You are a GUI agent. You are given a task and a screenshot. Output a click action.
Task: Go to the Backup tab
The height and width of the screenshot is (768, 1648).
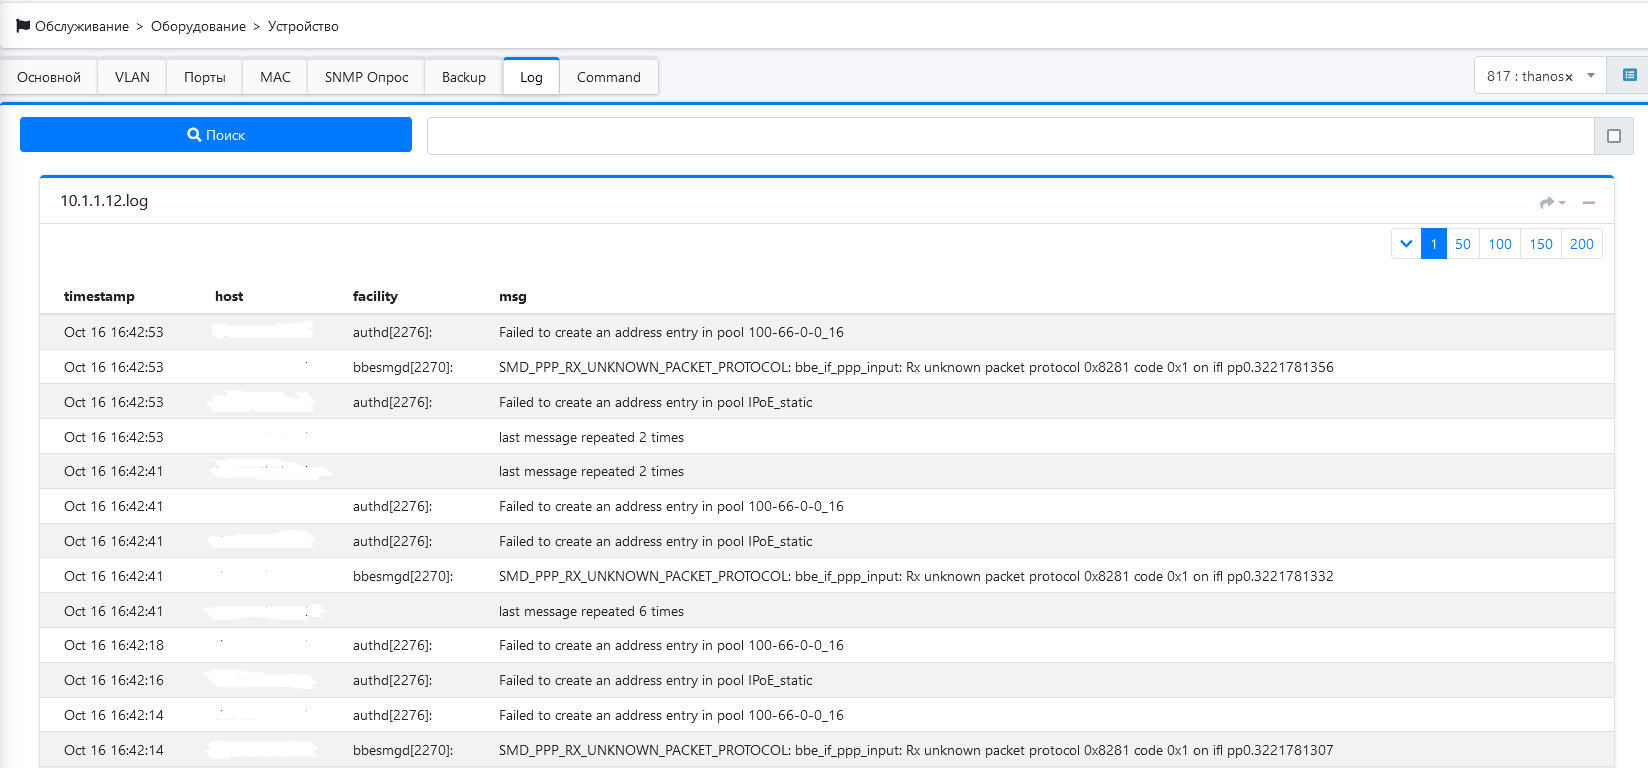(x=464, y=77)
